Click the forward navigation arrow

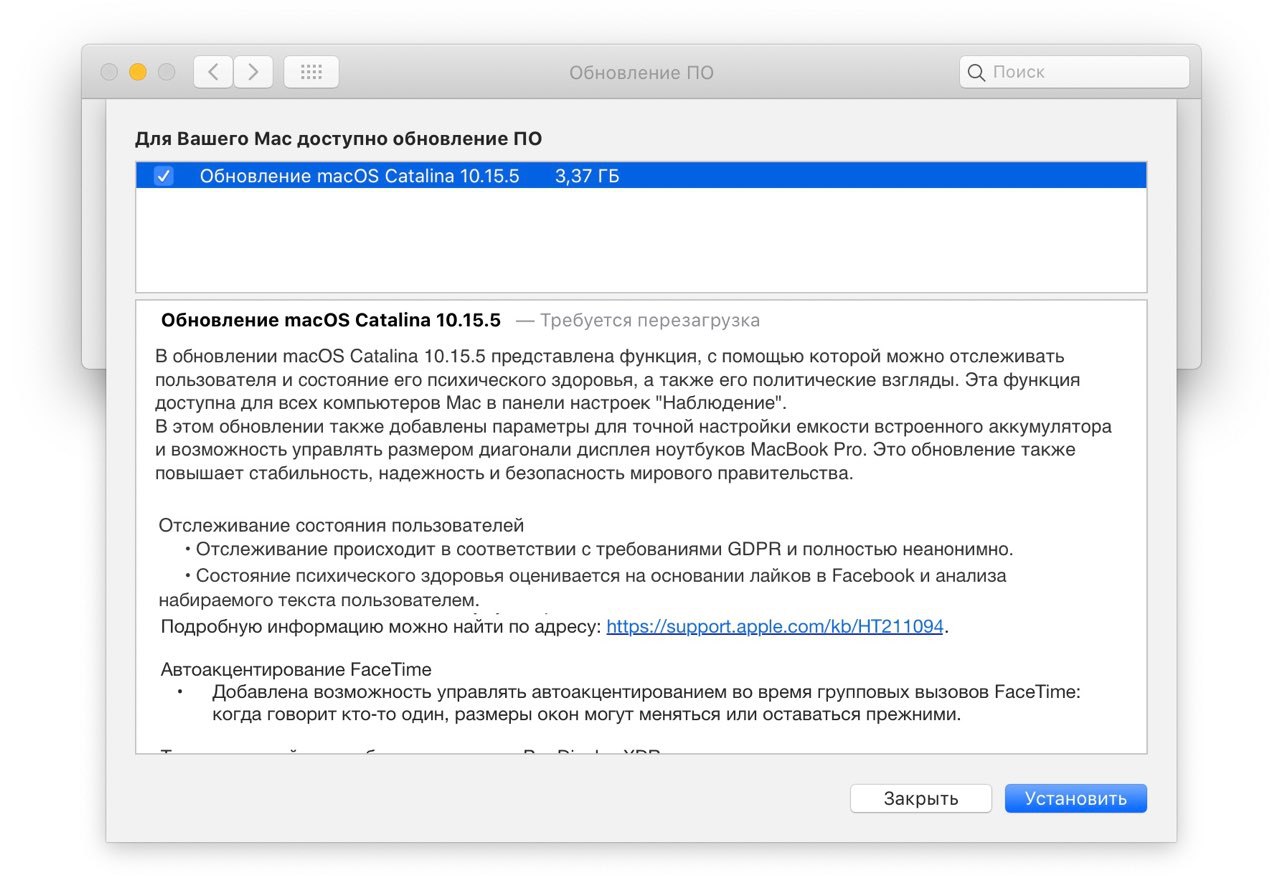(253, 72)
